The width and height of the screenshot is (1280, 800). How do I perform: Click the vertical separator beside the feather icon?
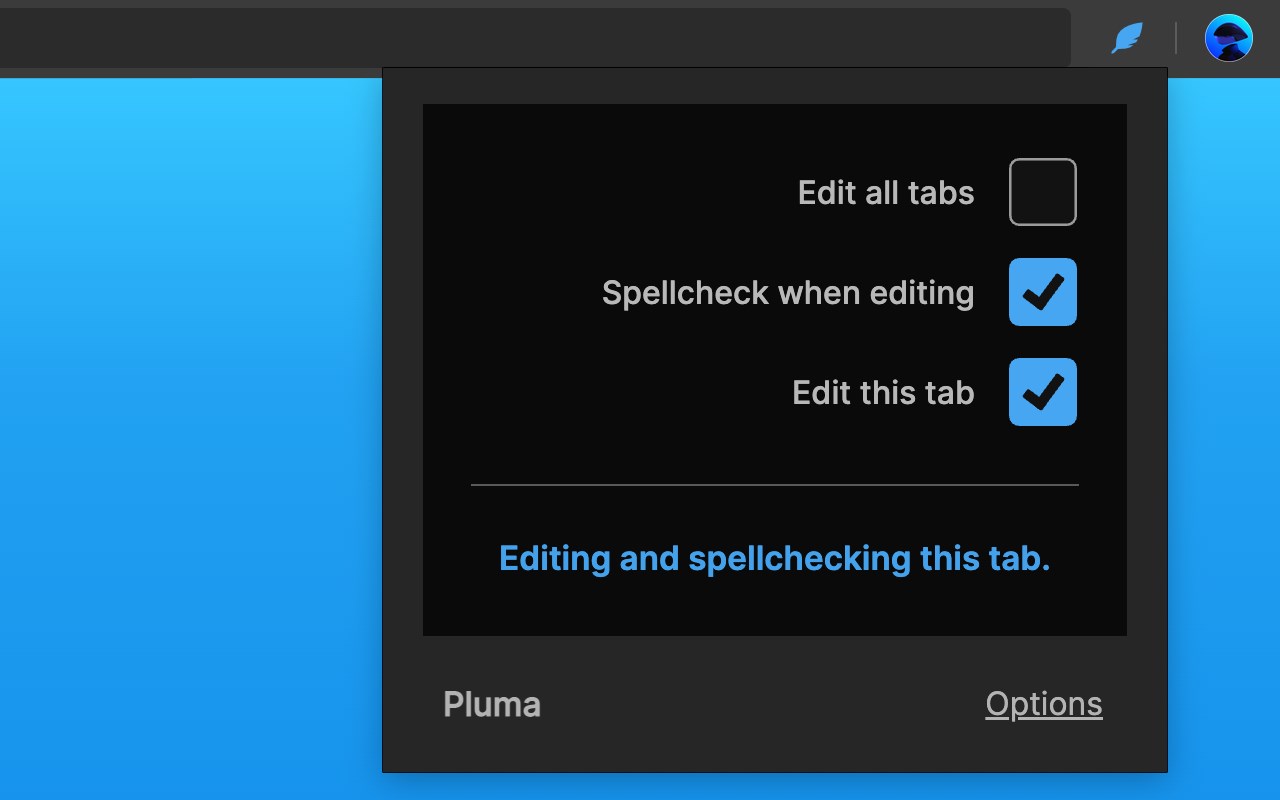tap(1176, 39)
